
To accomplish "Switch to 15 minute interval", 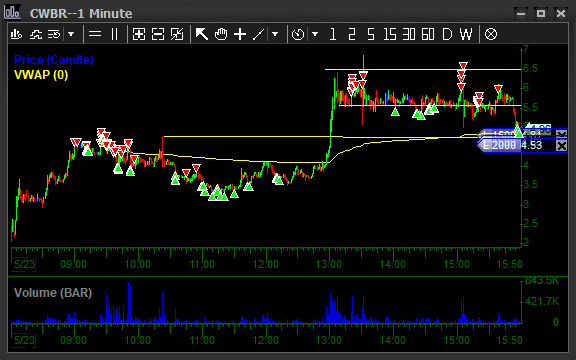I will coord(390,35).
